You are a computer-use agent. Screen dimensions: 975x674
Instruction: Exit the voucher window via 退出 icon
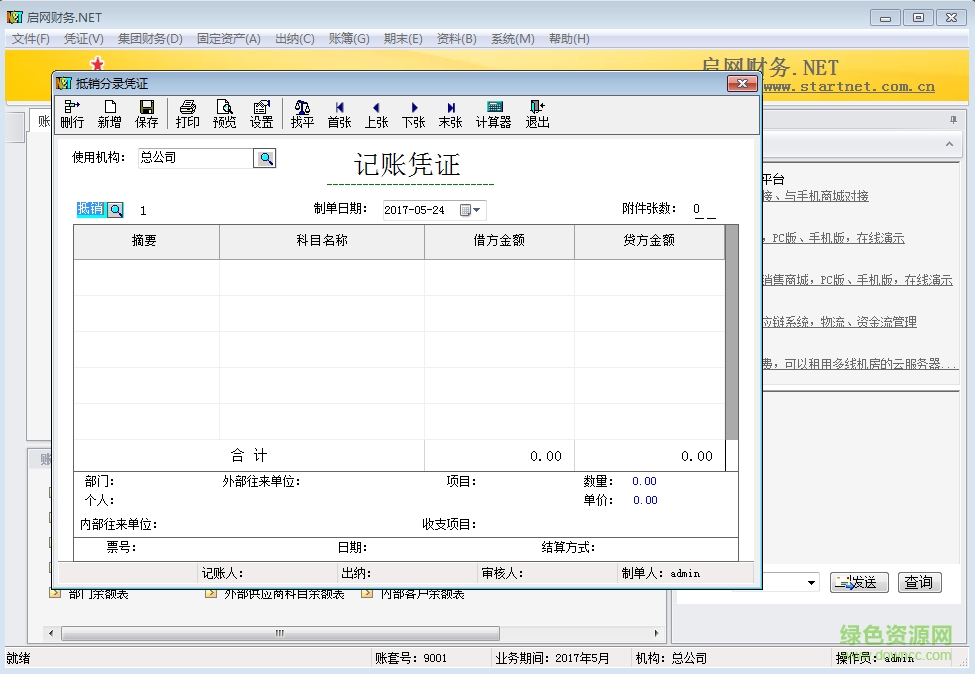[x=536, y=112]
